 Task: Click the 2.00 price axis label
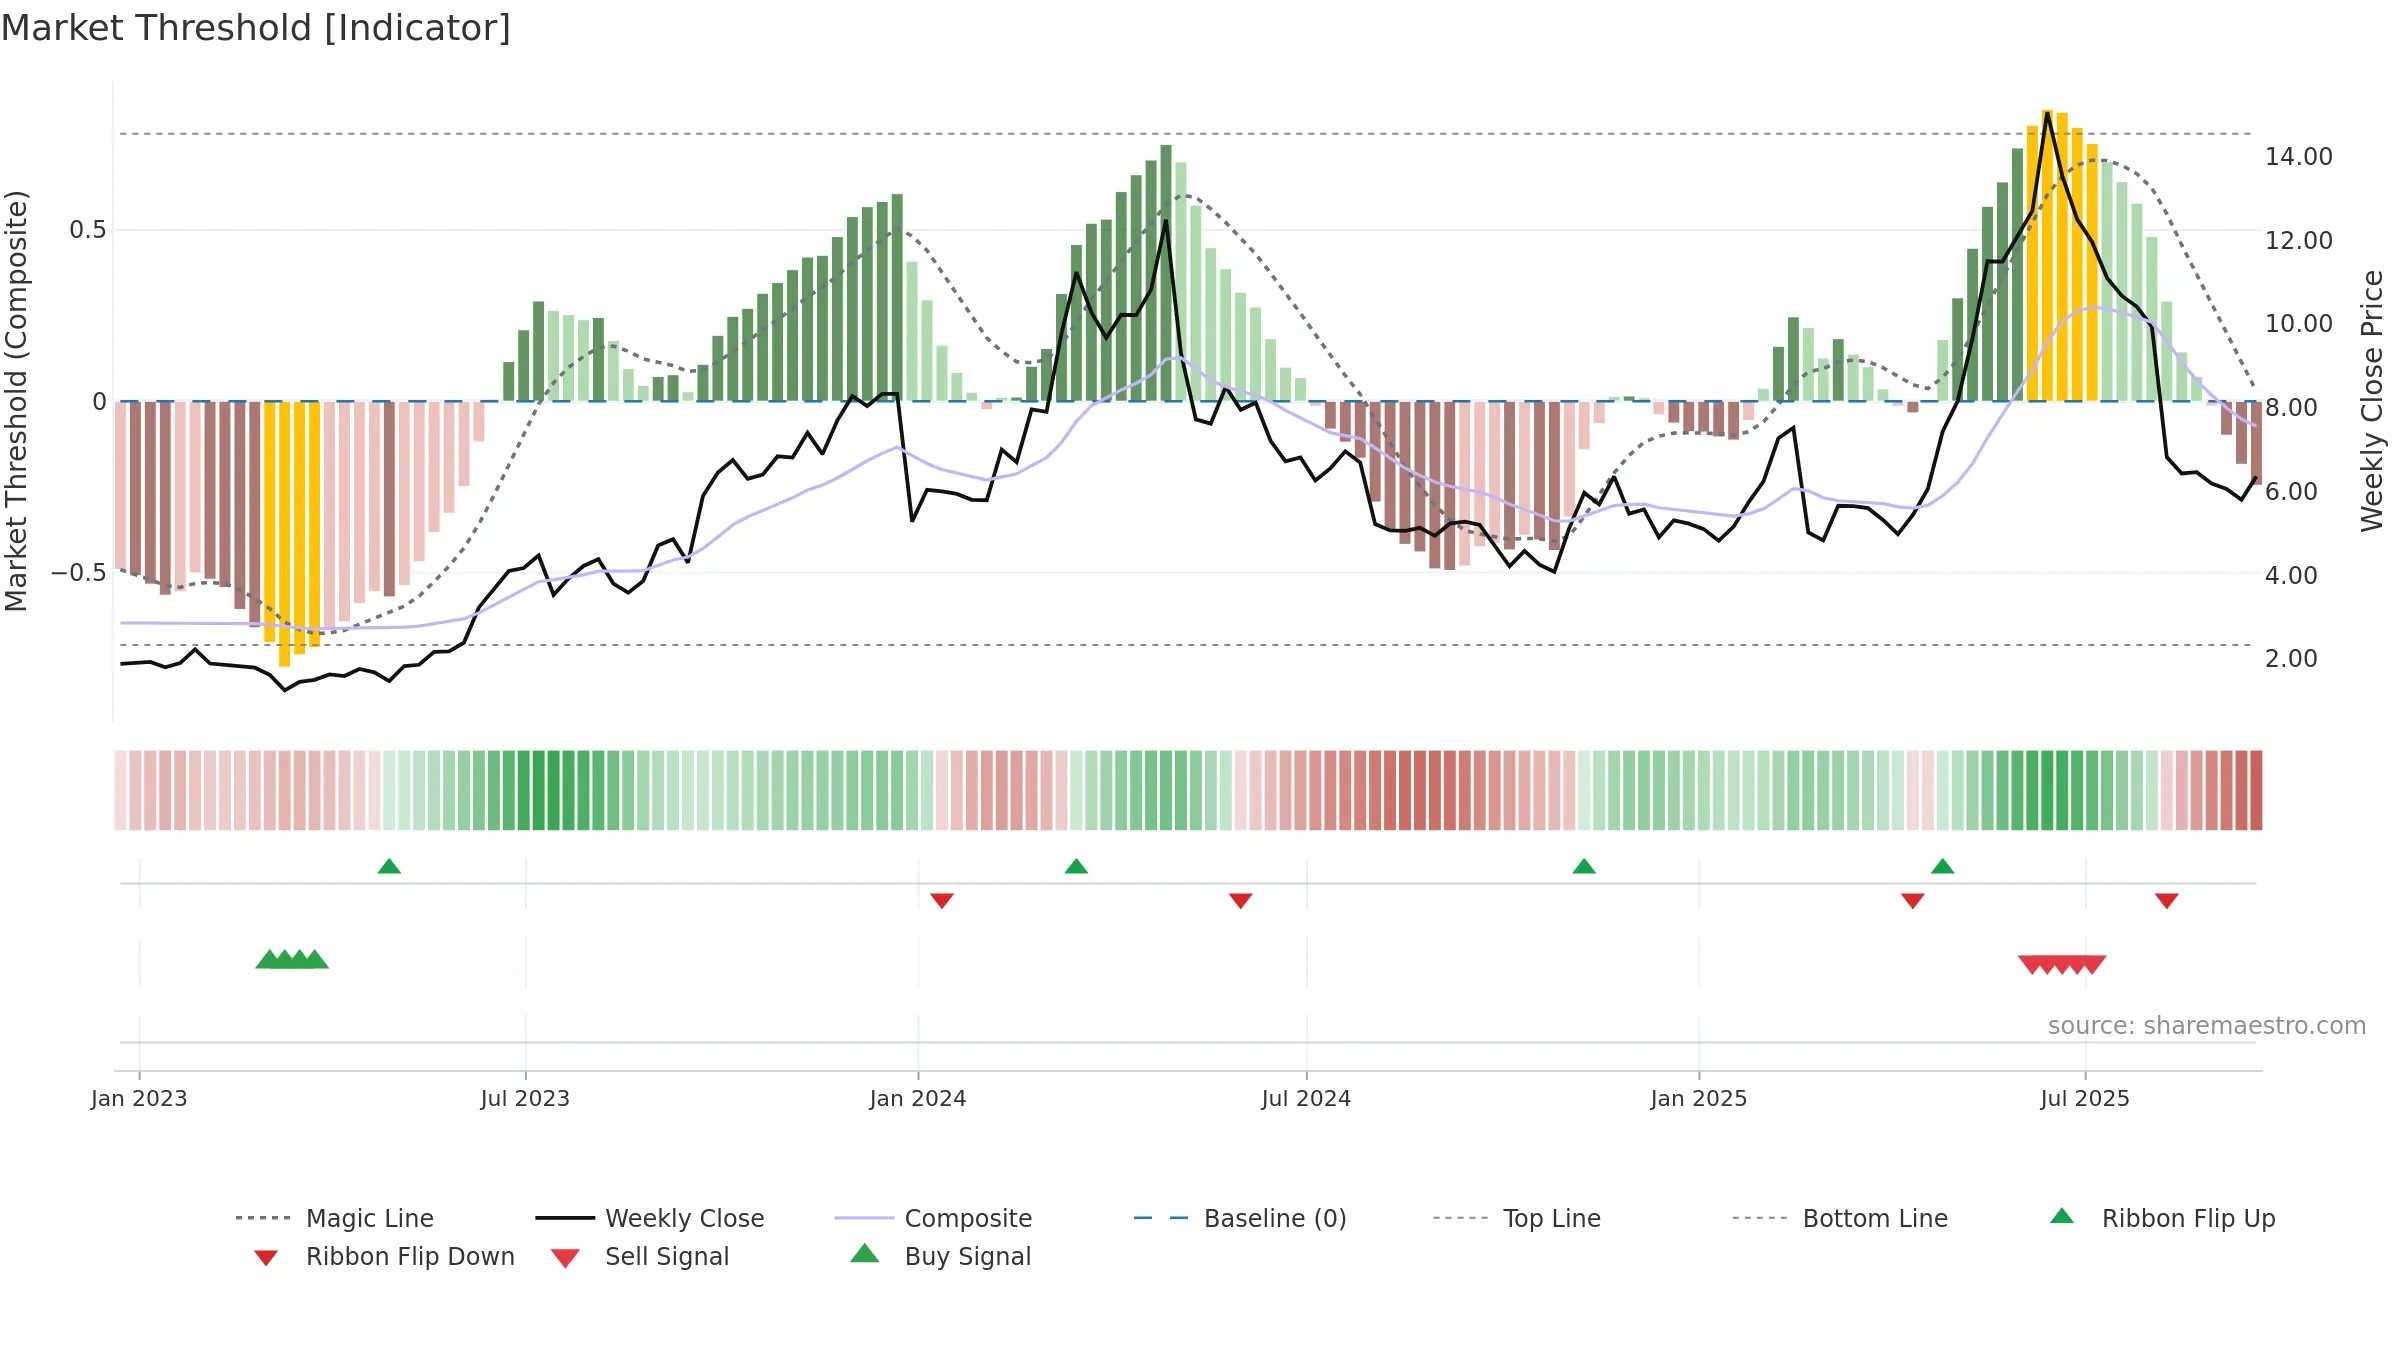coord(2292,658)
